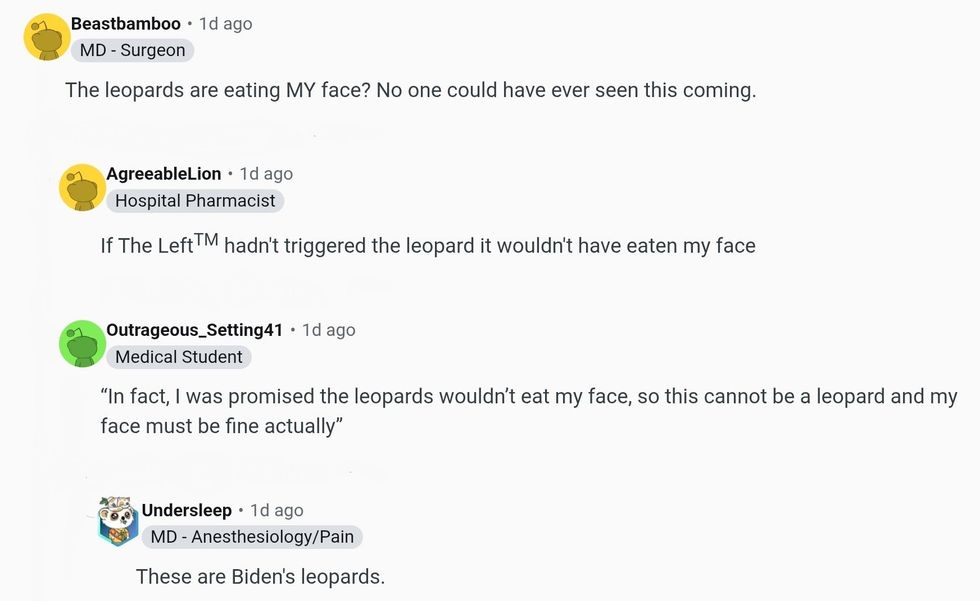Image resolution: width=980 pixels, height=601 pixels.
Task: Click Undersleep's '1d ago' timestamp
Action: 277,510
